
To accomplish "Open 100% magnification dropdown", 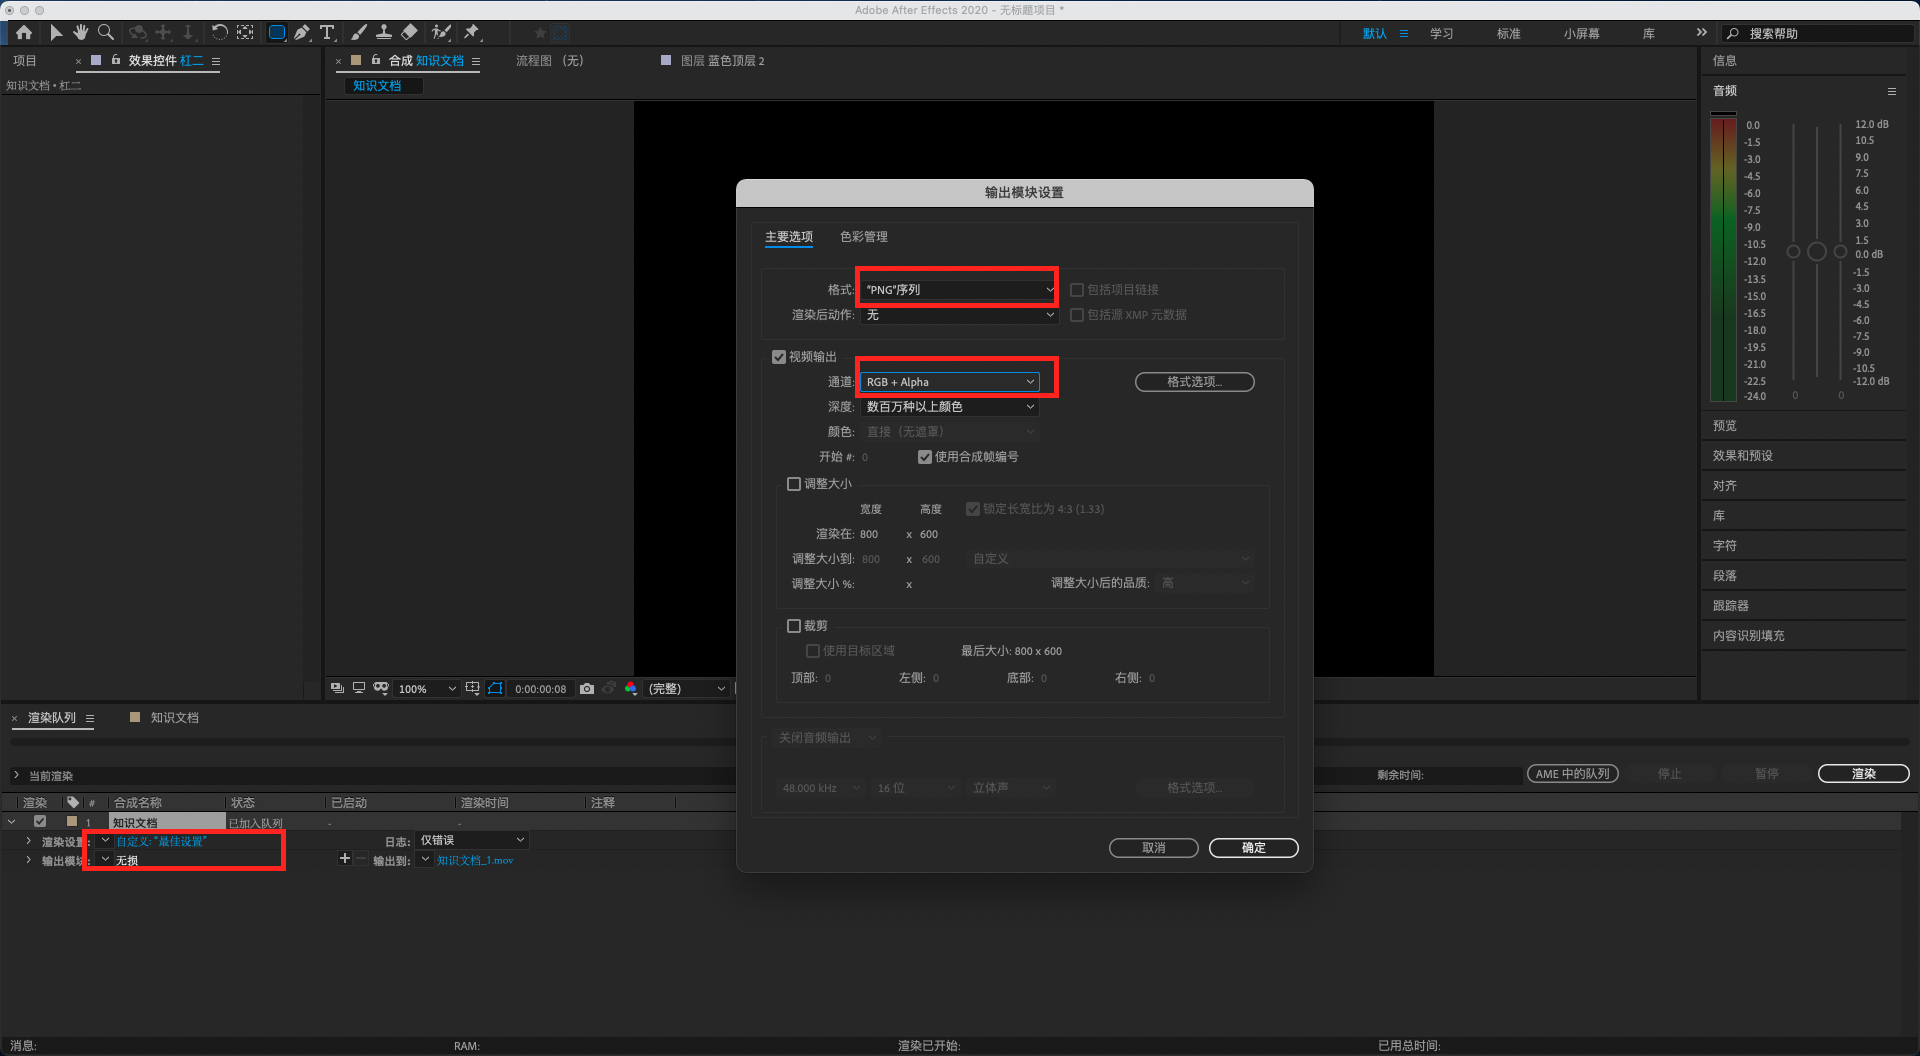I will coord(427,689).
